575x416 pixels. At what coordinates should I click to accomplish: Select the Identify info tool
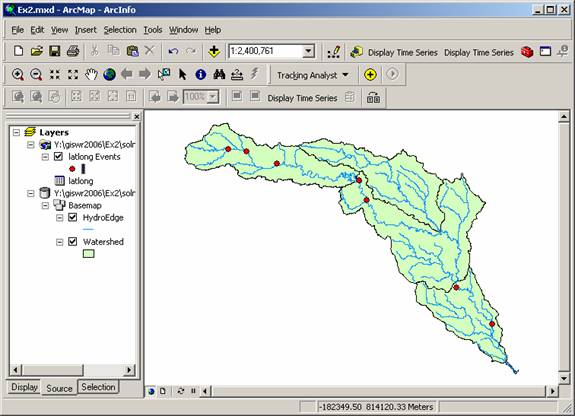201,74
